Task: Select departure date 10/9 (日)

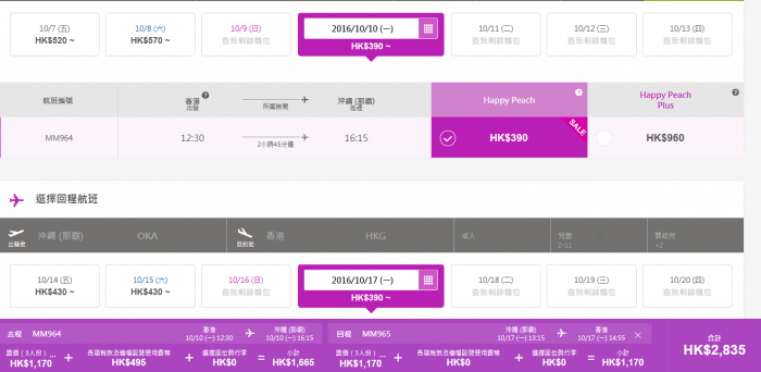Action: [x=246, y=34]
